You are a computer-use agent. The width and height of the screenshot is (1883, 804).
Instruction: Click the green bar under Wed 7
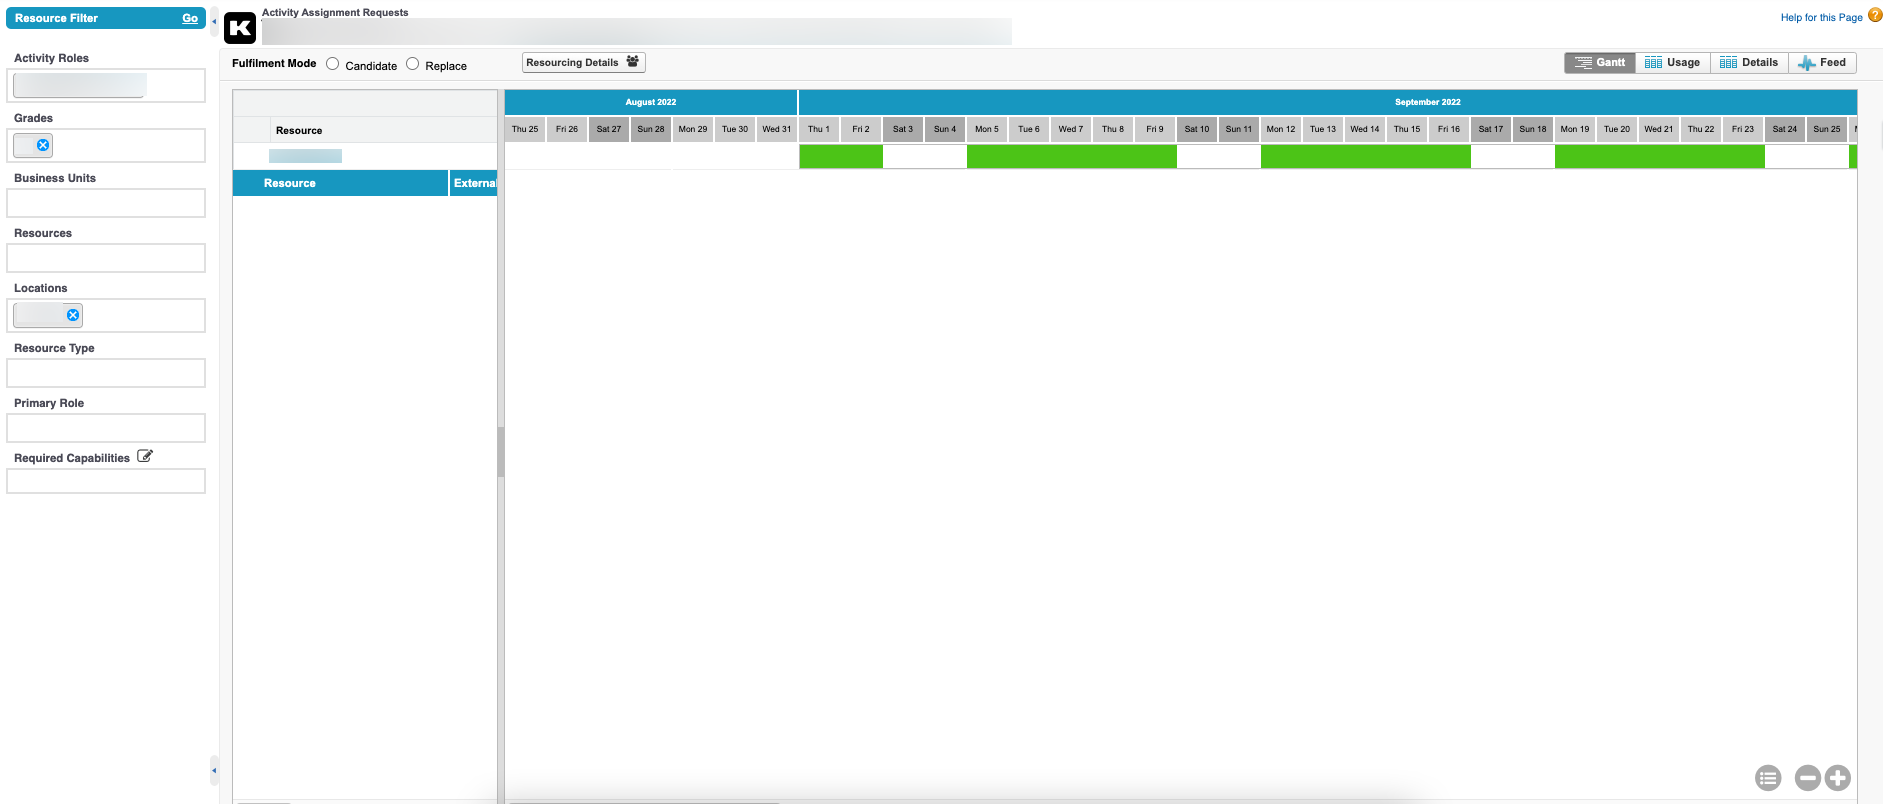pyautogui.click(x=1072, y=156)
